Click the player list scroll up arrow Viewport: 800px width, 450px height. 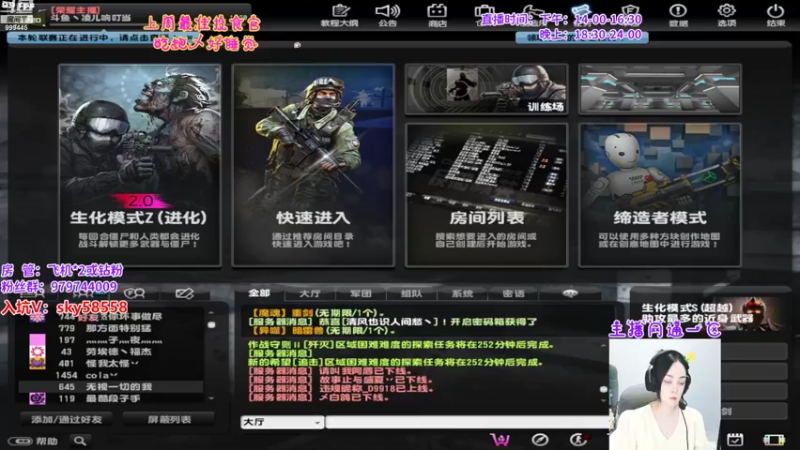tap(211, 312)
